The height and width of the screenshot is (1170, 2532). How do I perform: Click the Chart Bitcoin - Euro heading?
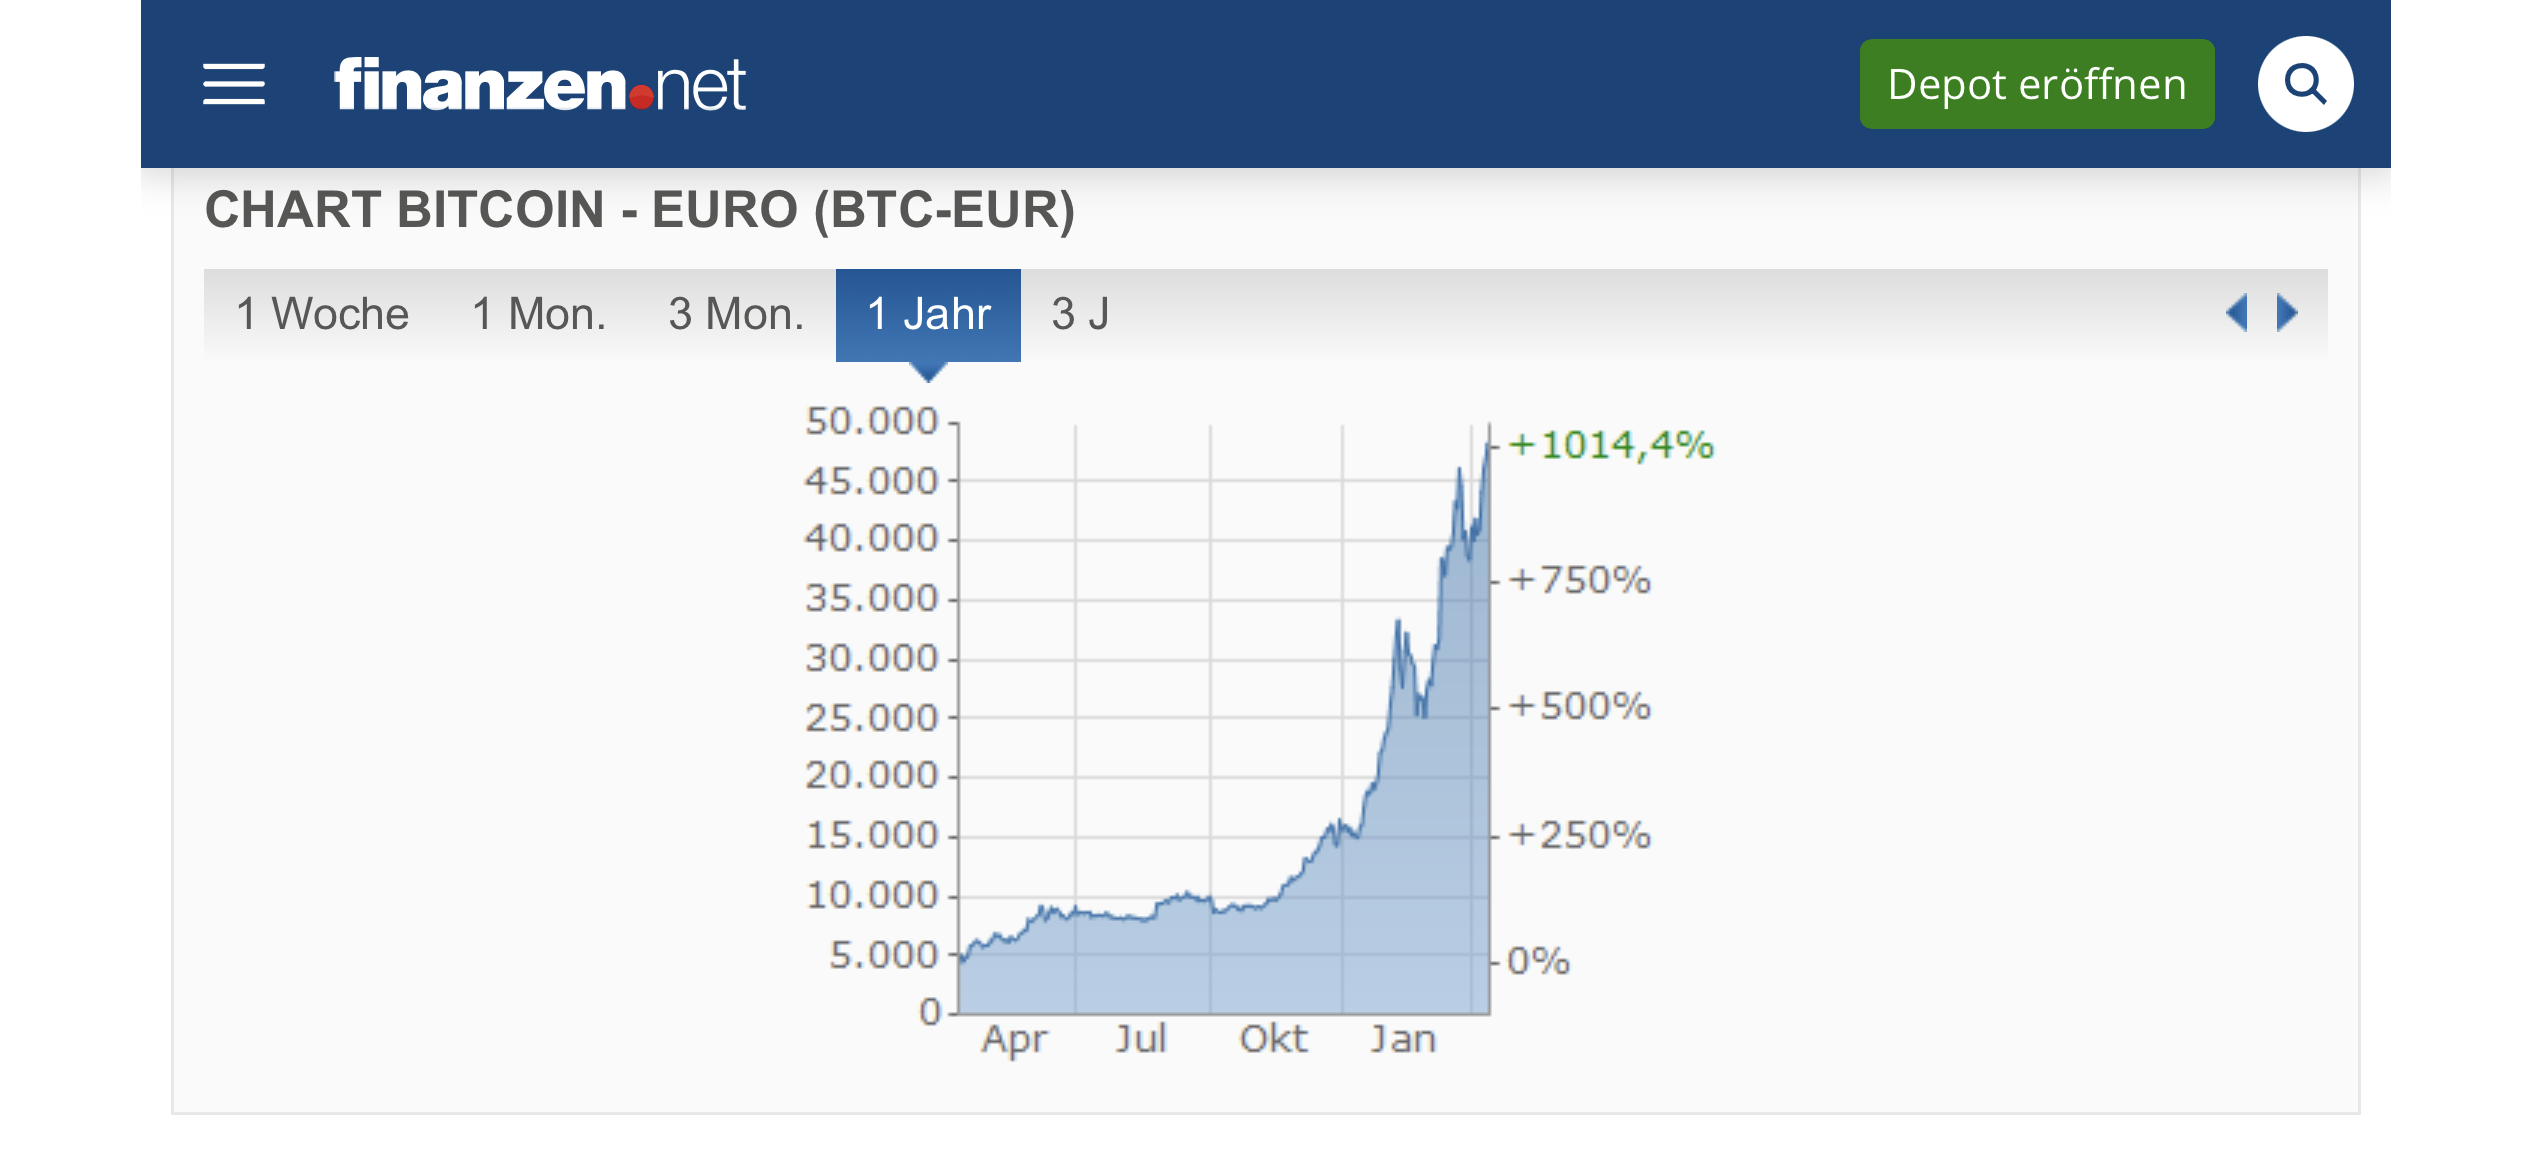tap(640, 210)
